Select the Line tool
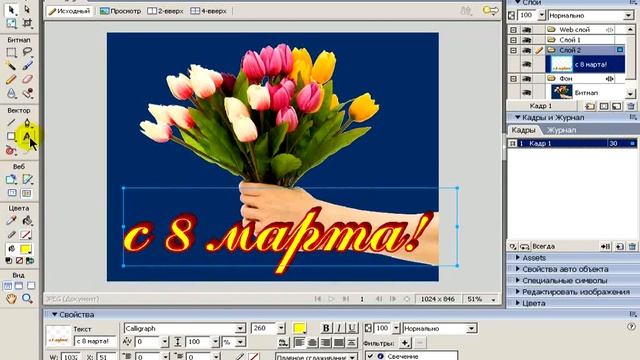 [x=11, y=122]
